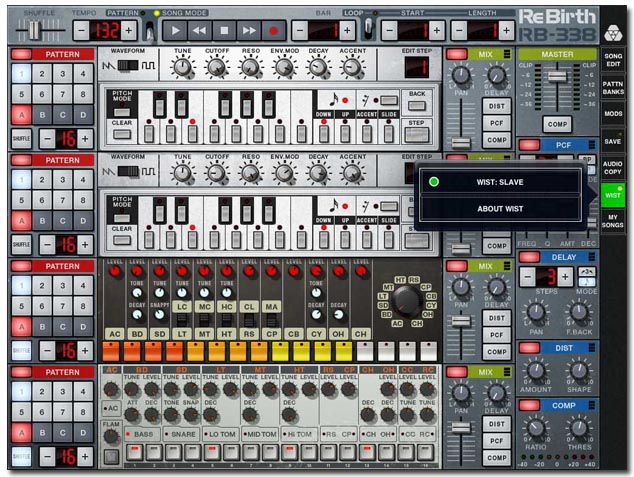Stop playback with the Stop button
Image resolution: width=634 pixels, height=477 pixels.
coord(224,31)
